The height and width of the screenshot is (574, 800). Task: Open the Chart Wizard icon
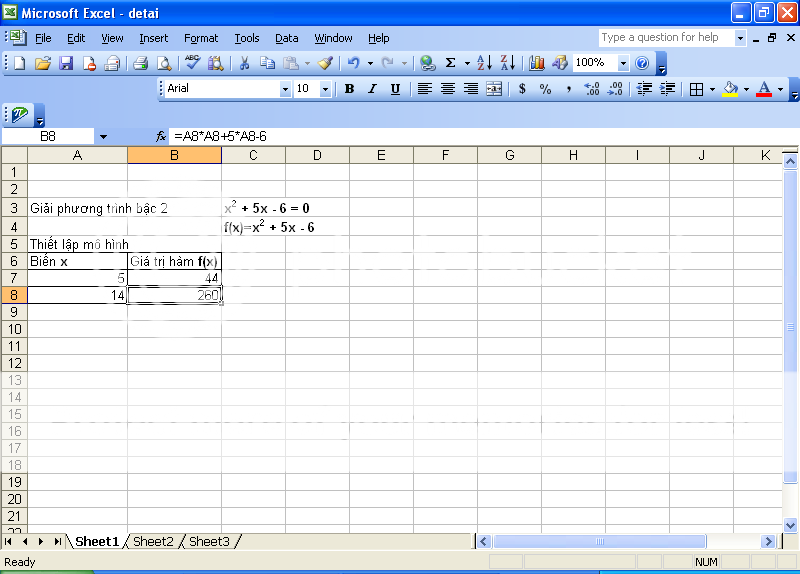[x=537, y=63]
